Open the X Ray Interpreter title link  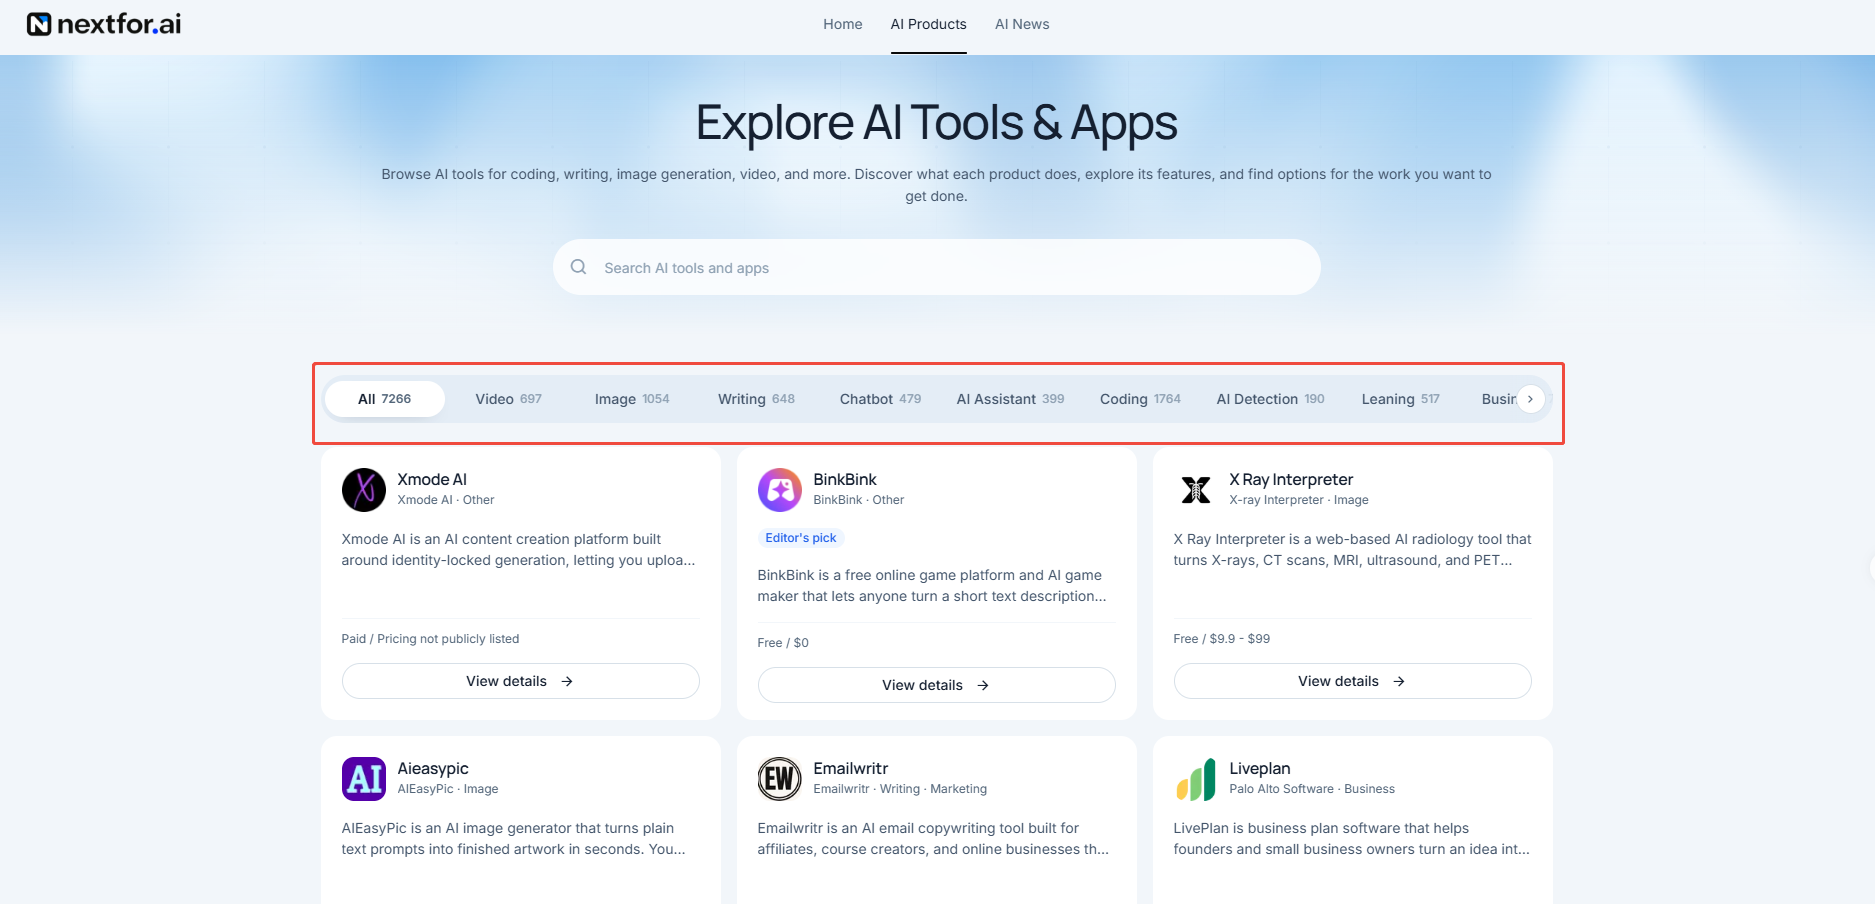click(x=1291, y=480)
